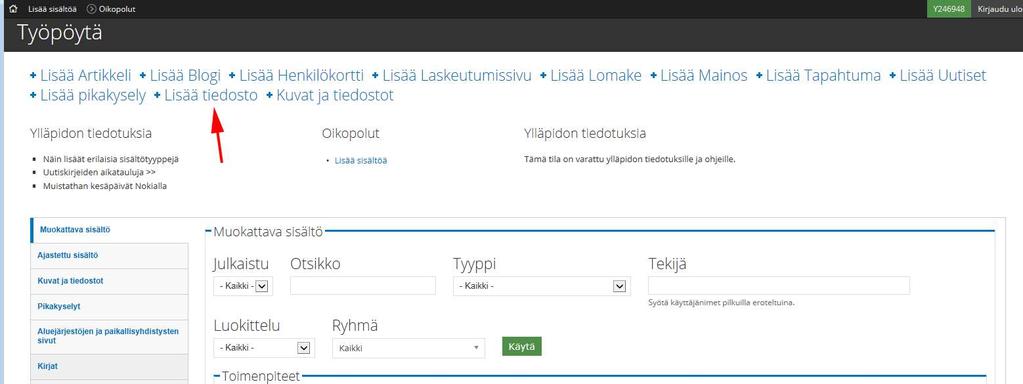Click the green Käytä button
The width and height of the screenshot is (1023, 384).
pyautogui.click(x=521, y=346)
